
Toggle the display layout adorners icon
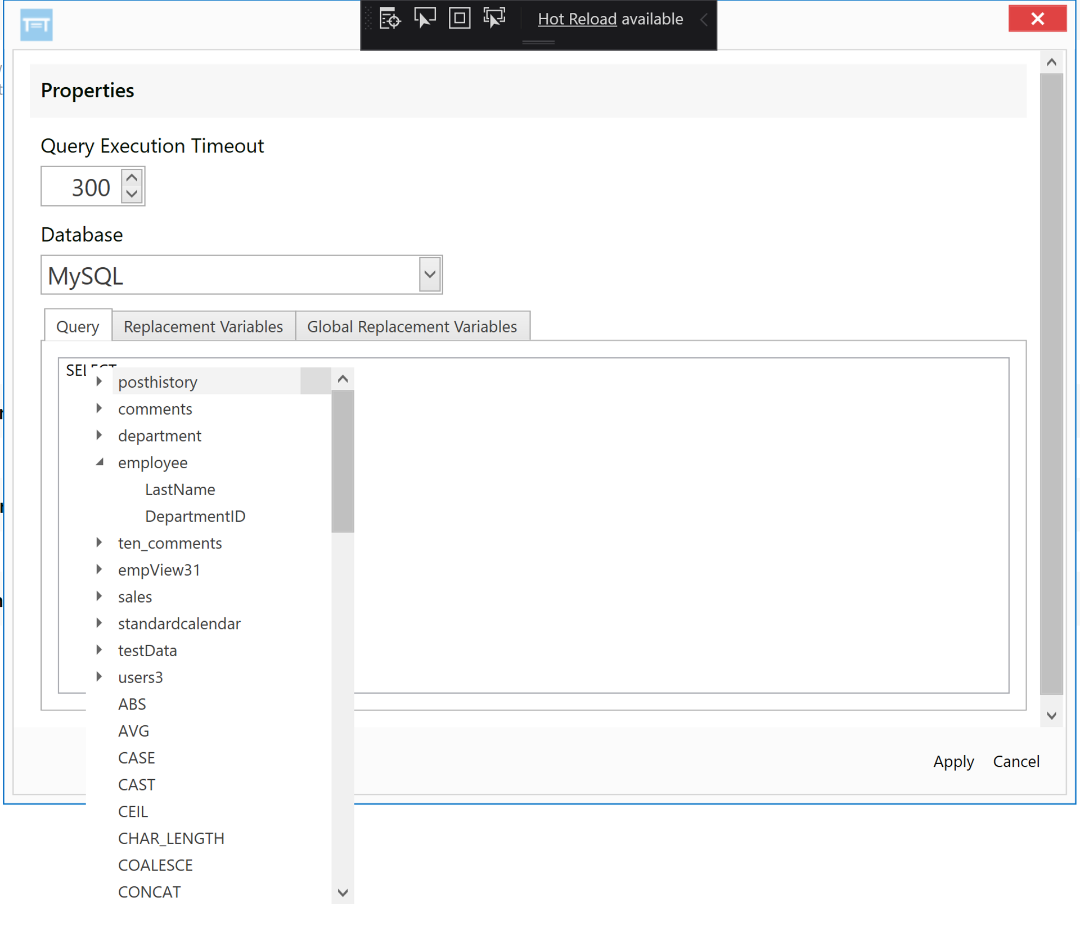pyautogui.click(x=459, y=18)
